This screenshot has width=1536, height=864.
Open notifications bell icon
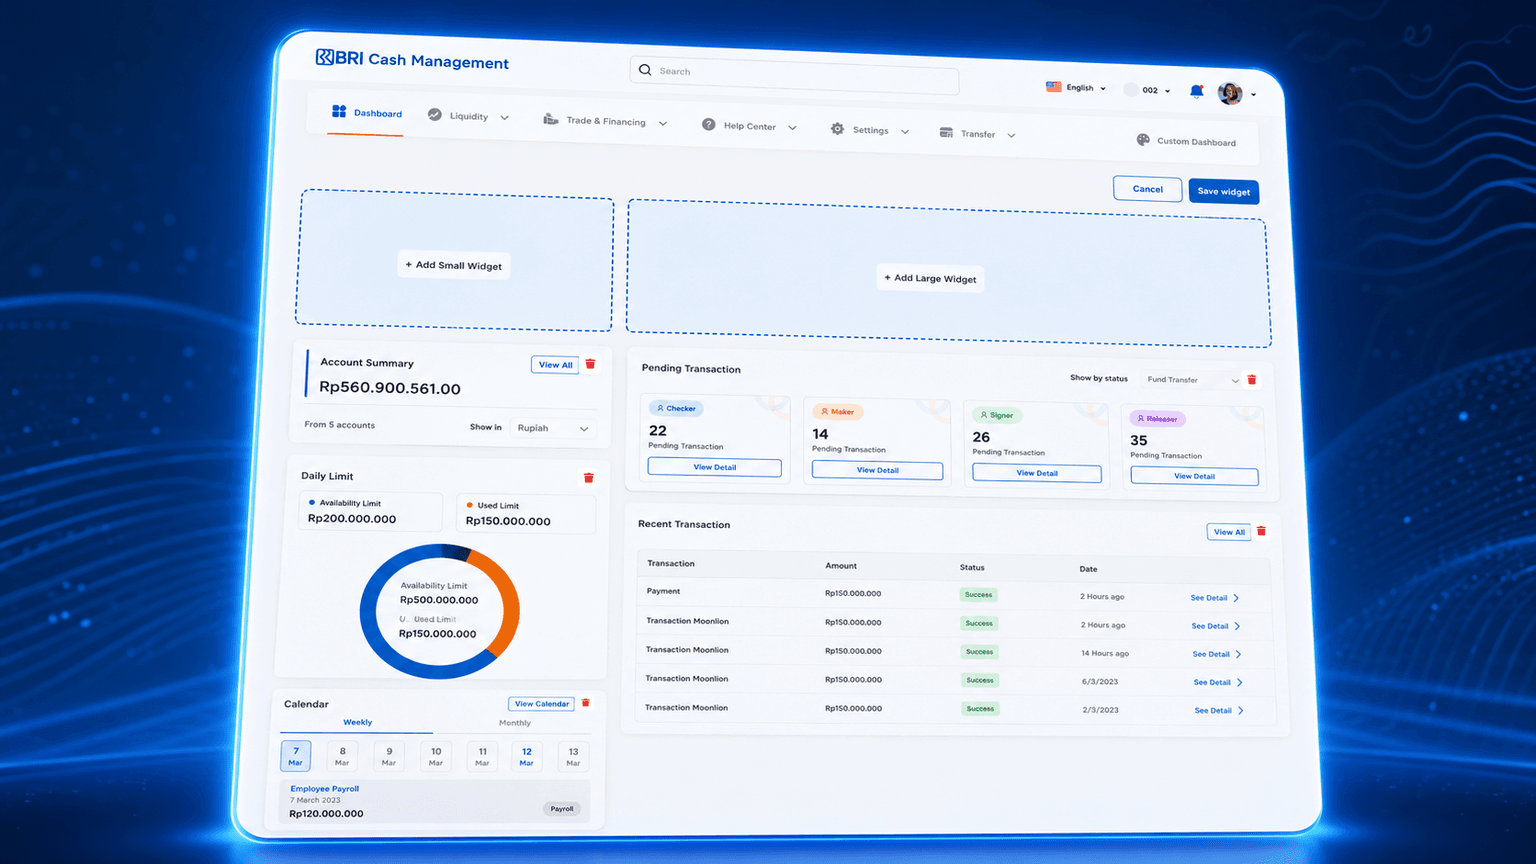point(1196,91)
